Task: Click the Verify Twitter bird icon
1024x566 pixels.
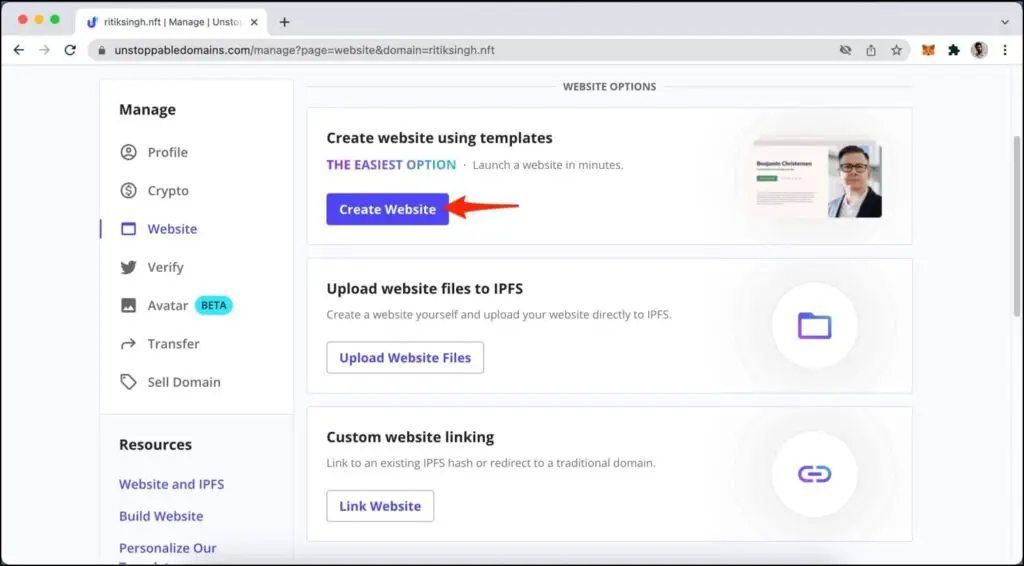Action: pos(129,267)
